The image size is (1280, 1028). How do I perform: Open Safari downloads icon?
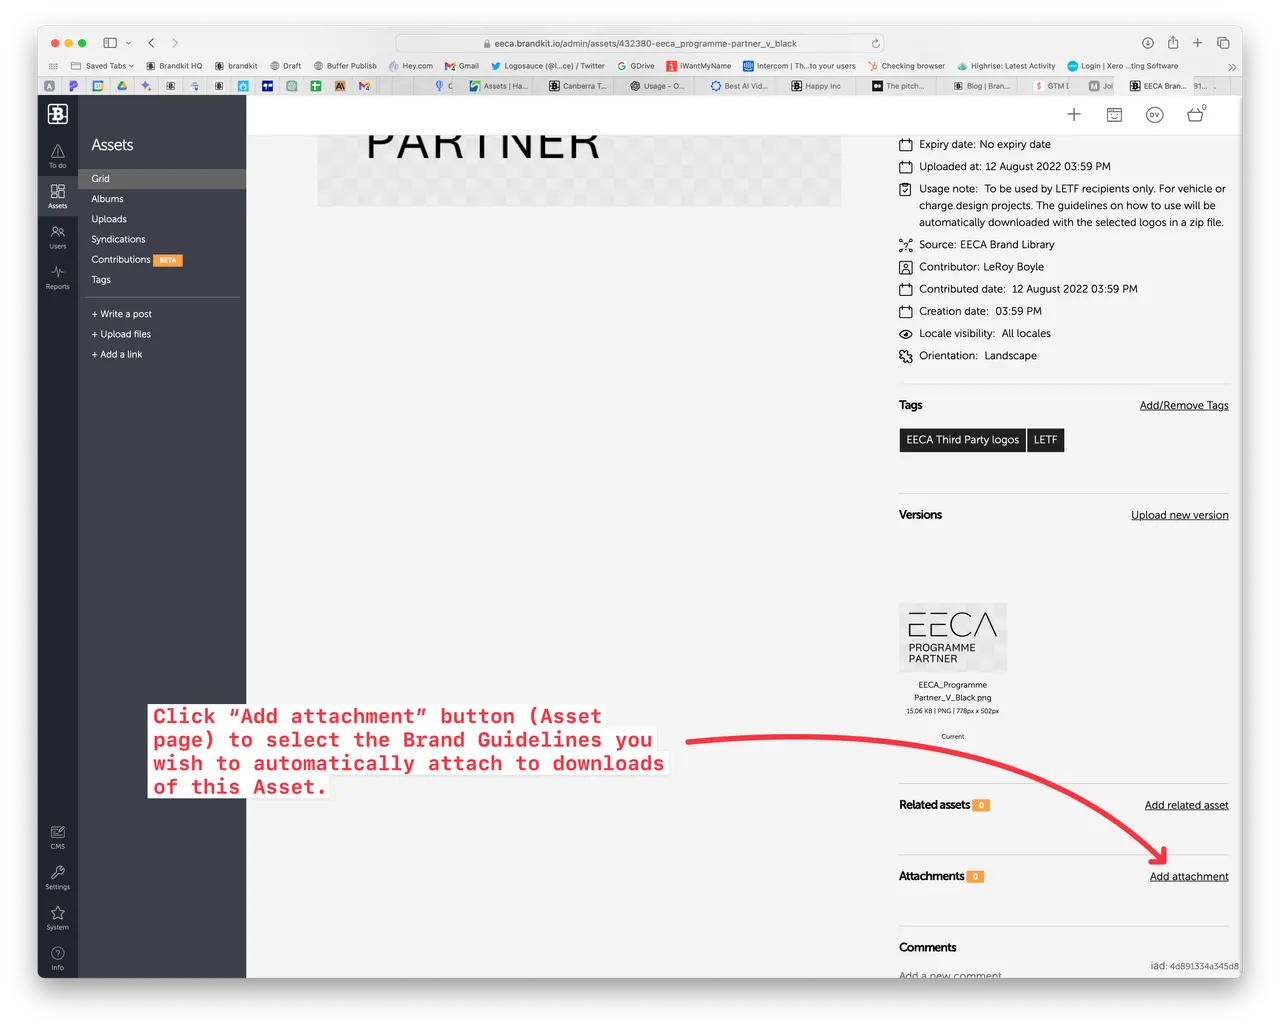tap(1148, 43)
